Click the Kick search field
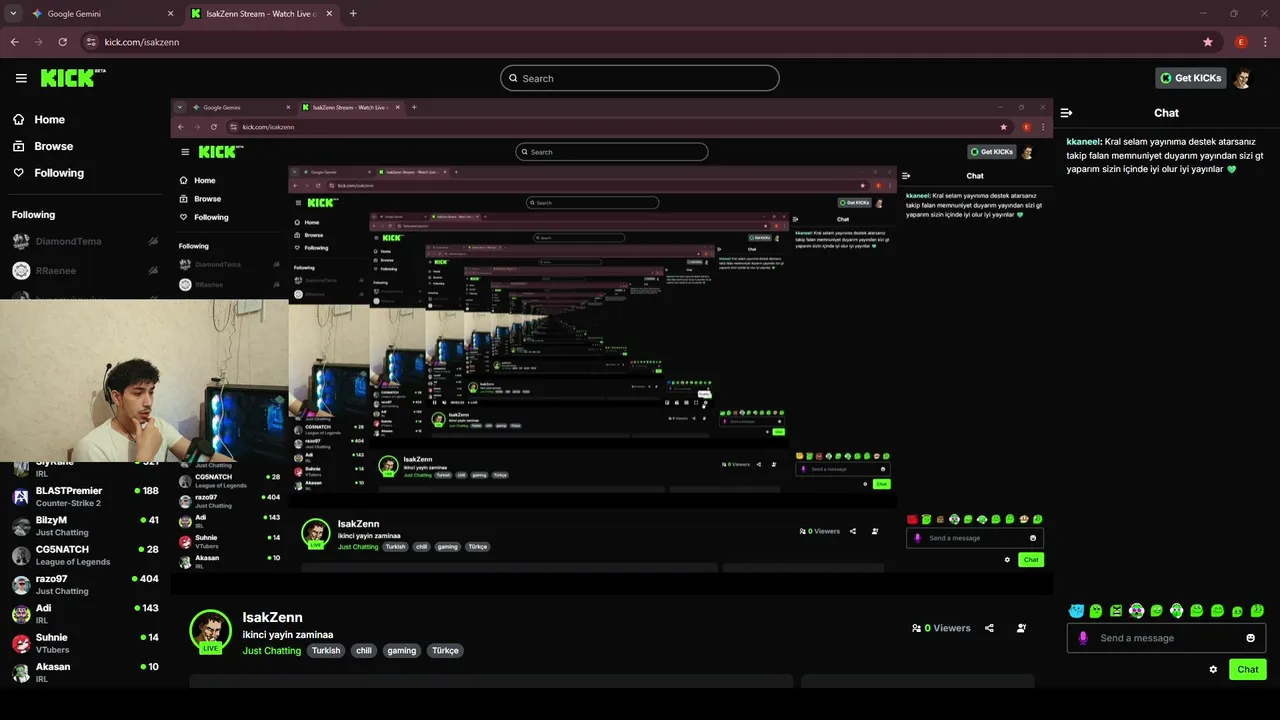The height and width of the screenshot is (720, 1280). pos(640,78)
